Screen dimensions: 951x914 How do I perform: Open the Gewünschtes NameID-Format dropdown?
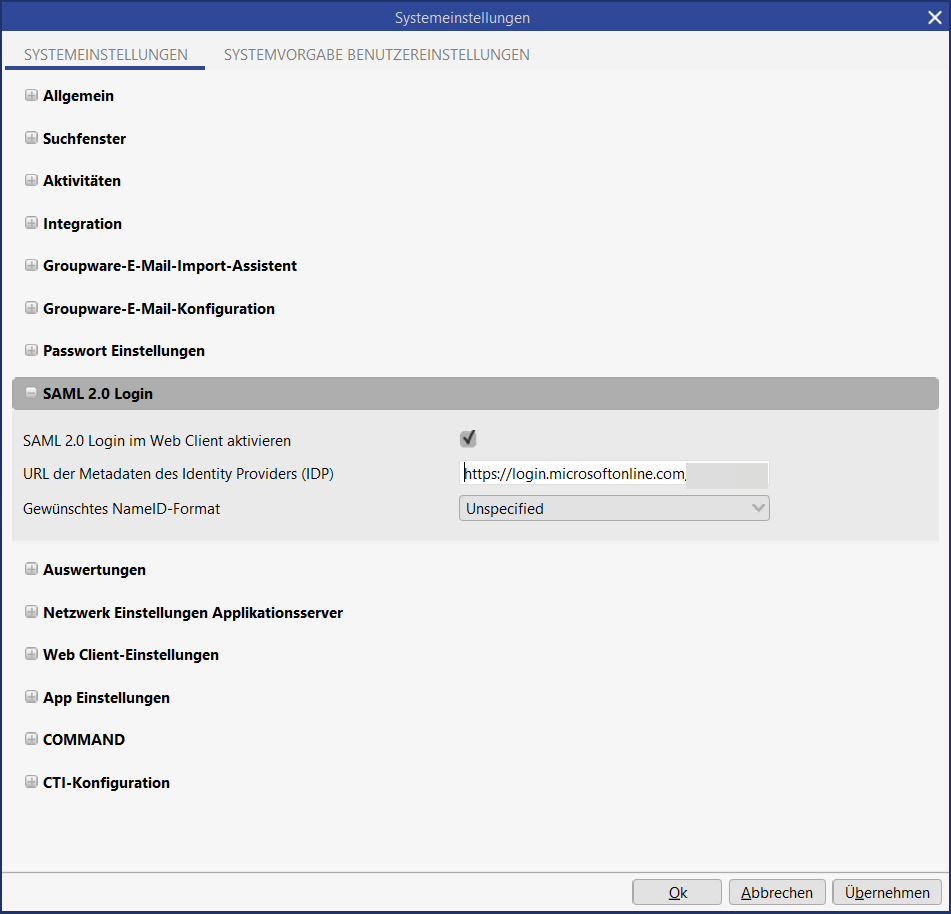[x=614, y=508]
